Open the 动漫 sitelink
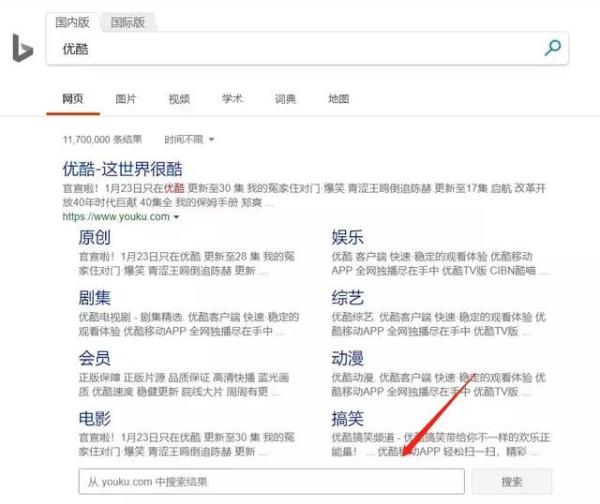Viewport: 600px width, 504px height. [347, 358]
